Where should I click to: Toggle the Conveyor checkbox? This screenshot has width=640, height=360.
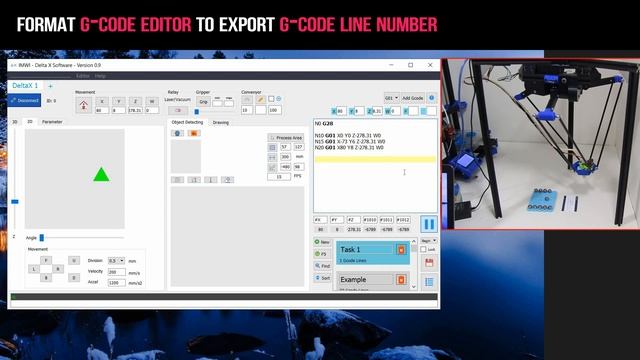tap(271, 99)
